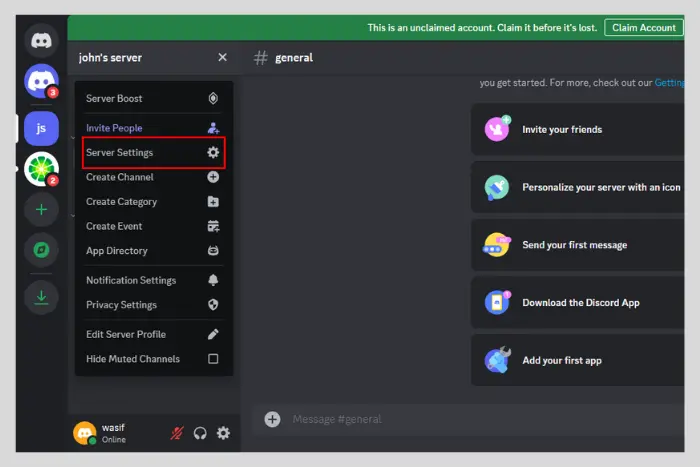The width and height of the screenshot is (700, 467).
Task: Click the Download the Discord App phone icon
Action: point(497,302)
